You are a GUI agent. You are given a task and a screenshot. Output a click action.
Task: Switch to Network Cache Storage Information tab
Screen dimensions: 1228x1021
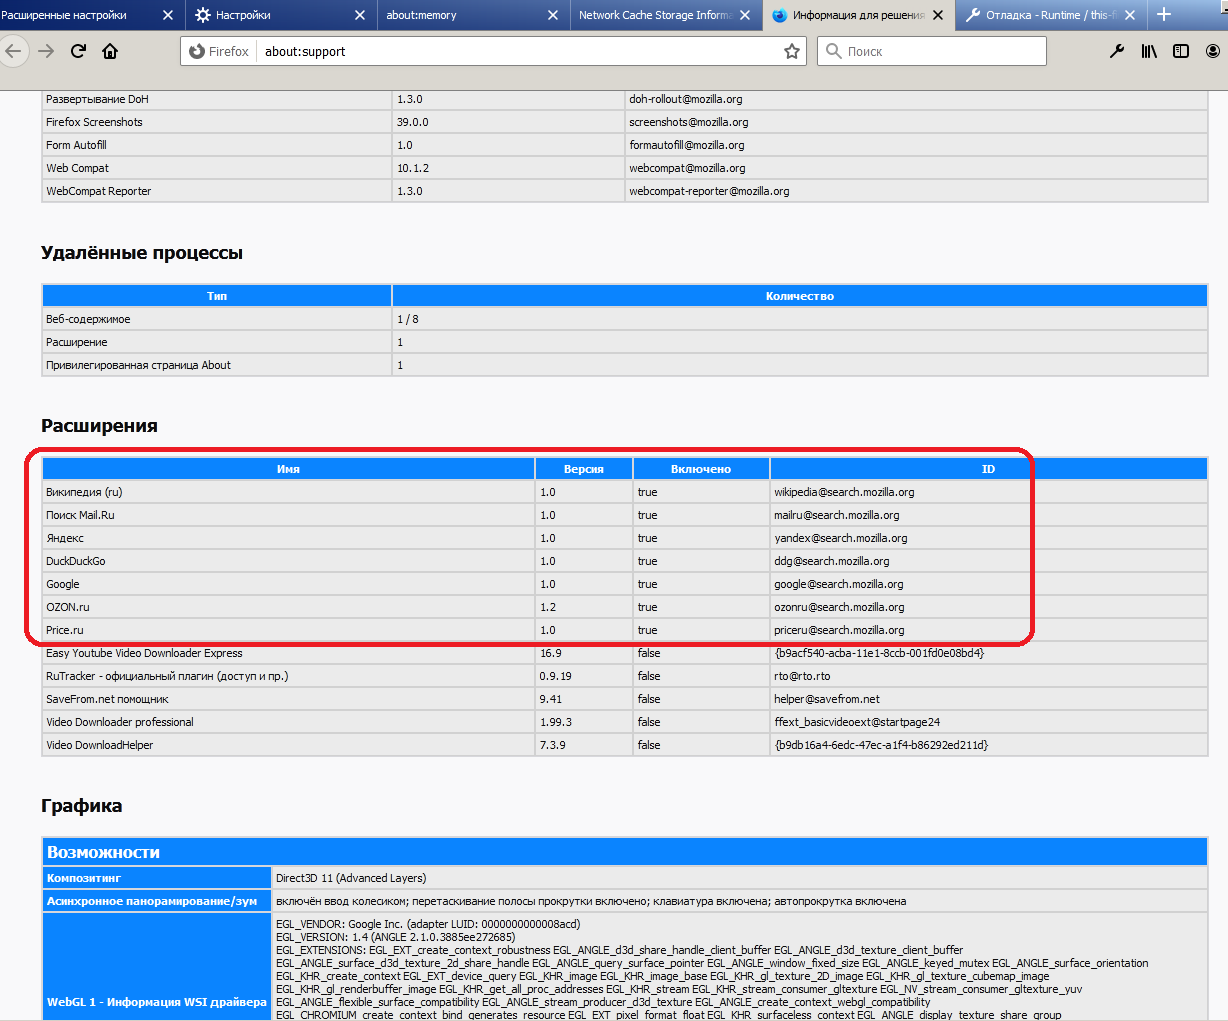click(x=655, y=15)
